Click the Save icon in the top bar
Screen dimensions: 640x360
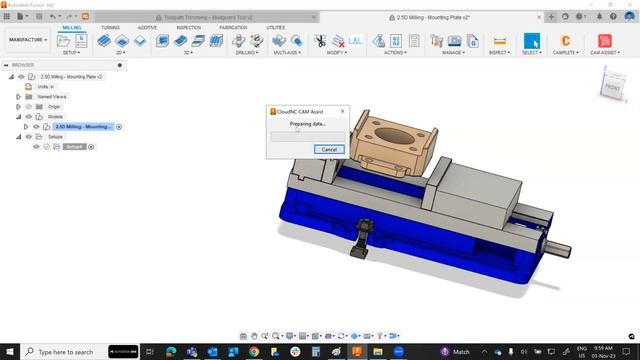(x=39, y=17)
